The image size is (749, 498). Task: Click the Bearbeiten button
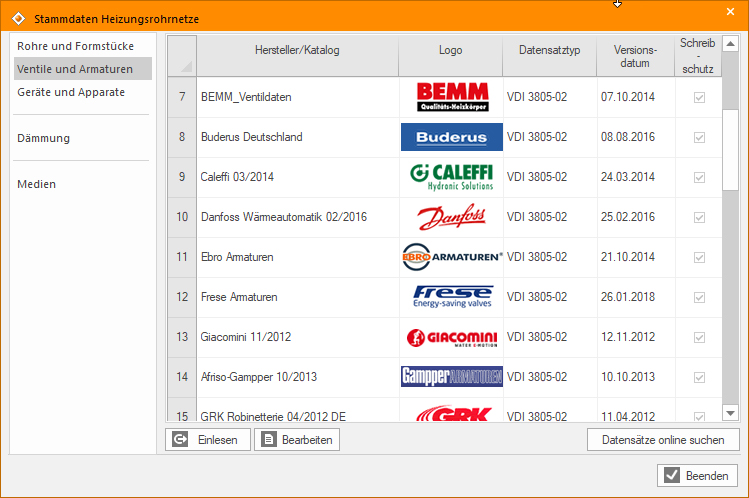coord(297,439)
